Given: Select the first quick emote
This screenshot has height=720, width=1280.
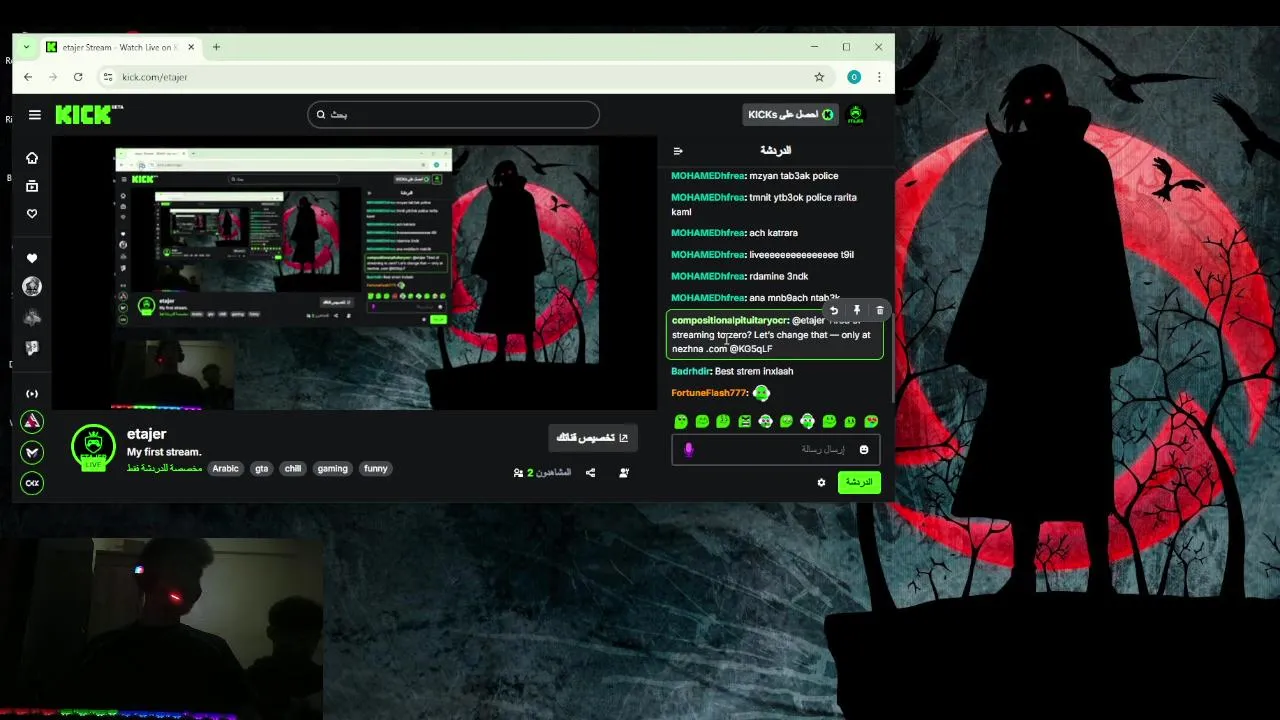Looking at the screenshot, I should coord(681,422).
